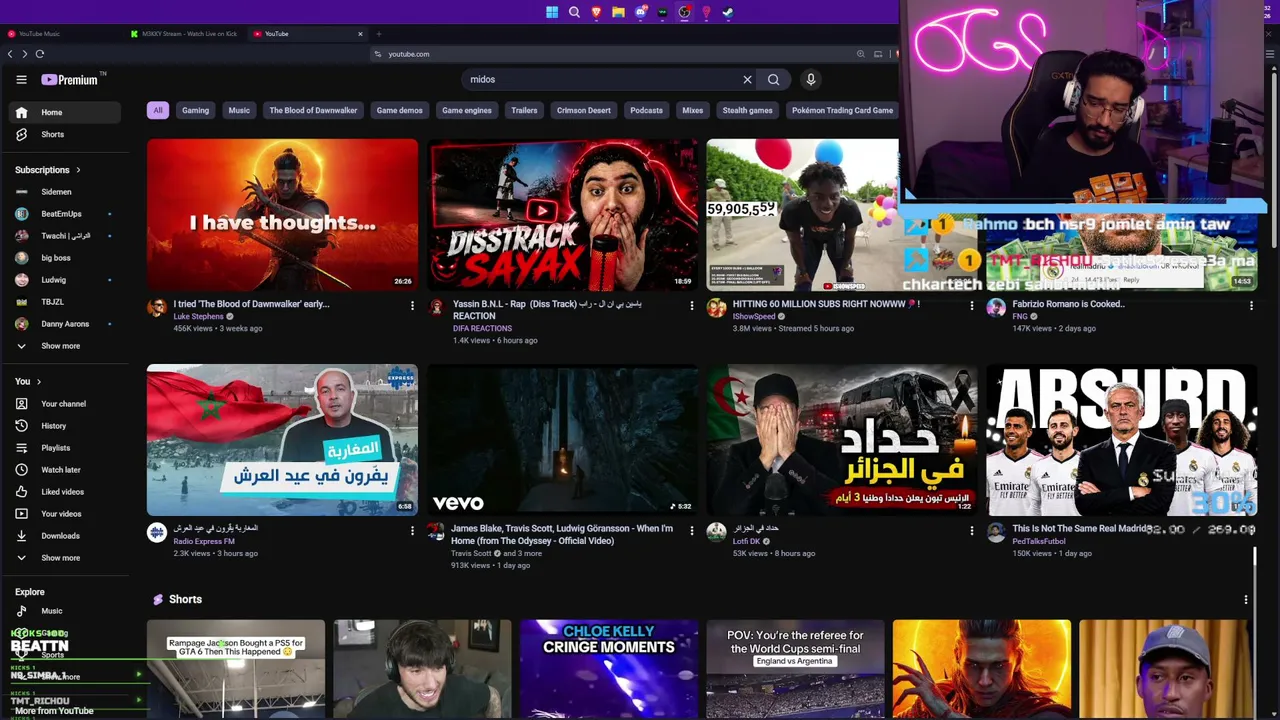Open History in the sidebar
This screenshot has height=720, width=1280.
64,426
